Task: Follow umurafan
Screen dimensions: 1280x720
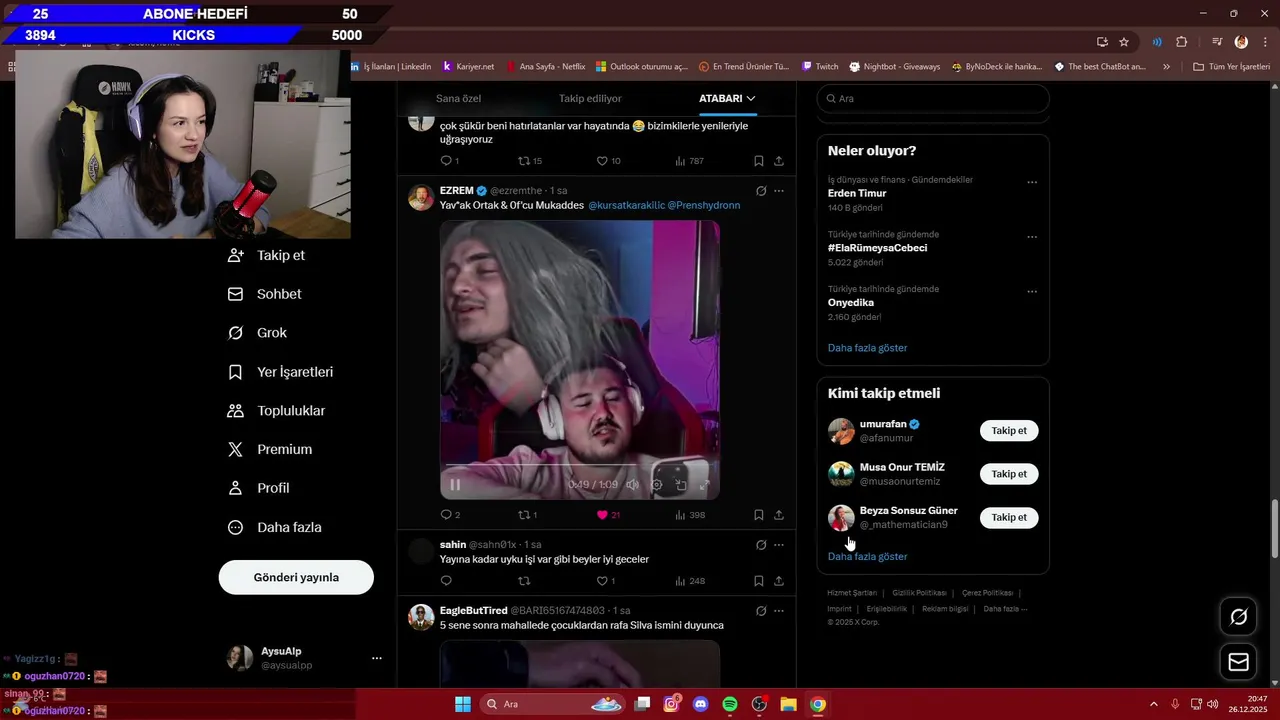Action: [x=1009, y=431]
